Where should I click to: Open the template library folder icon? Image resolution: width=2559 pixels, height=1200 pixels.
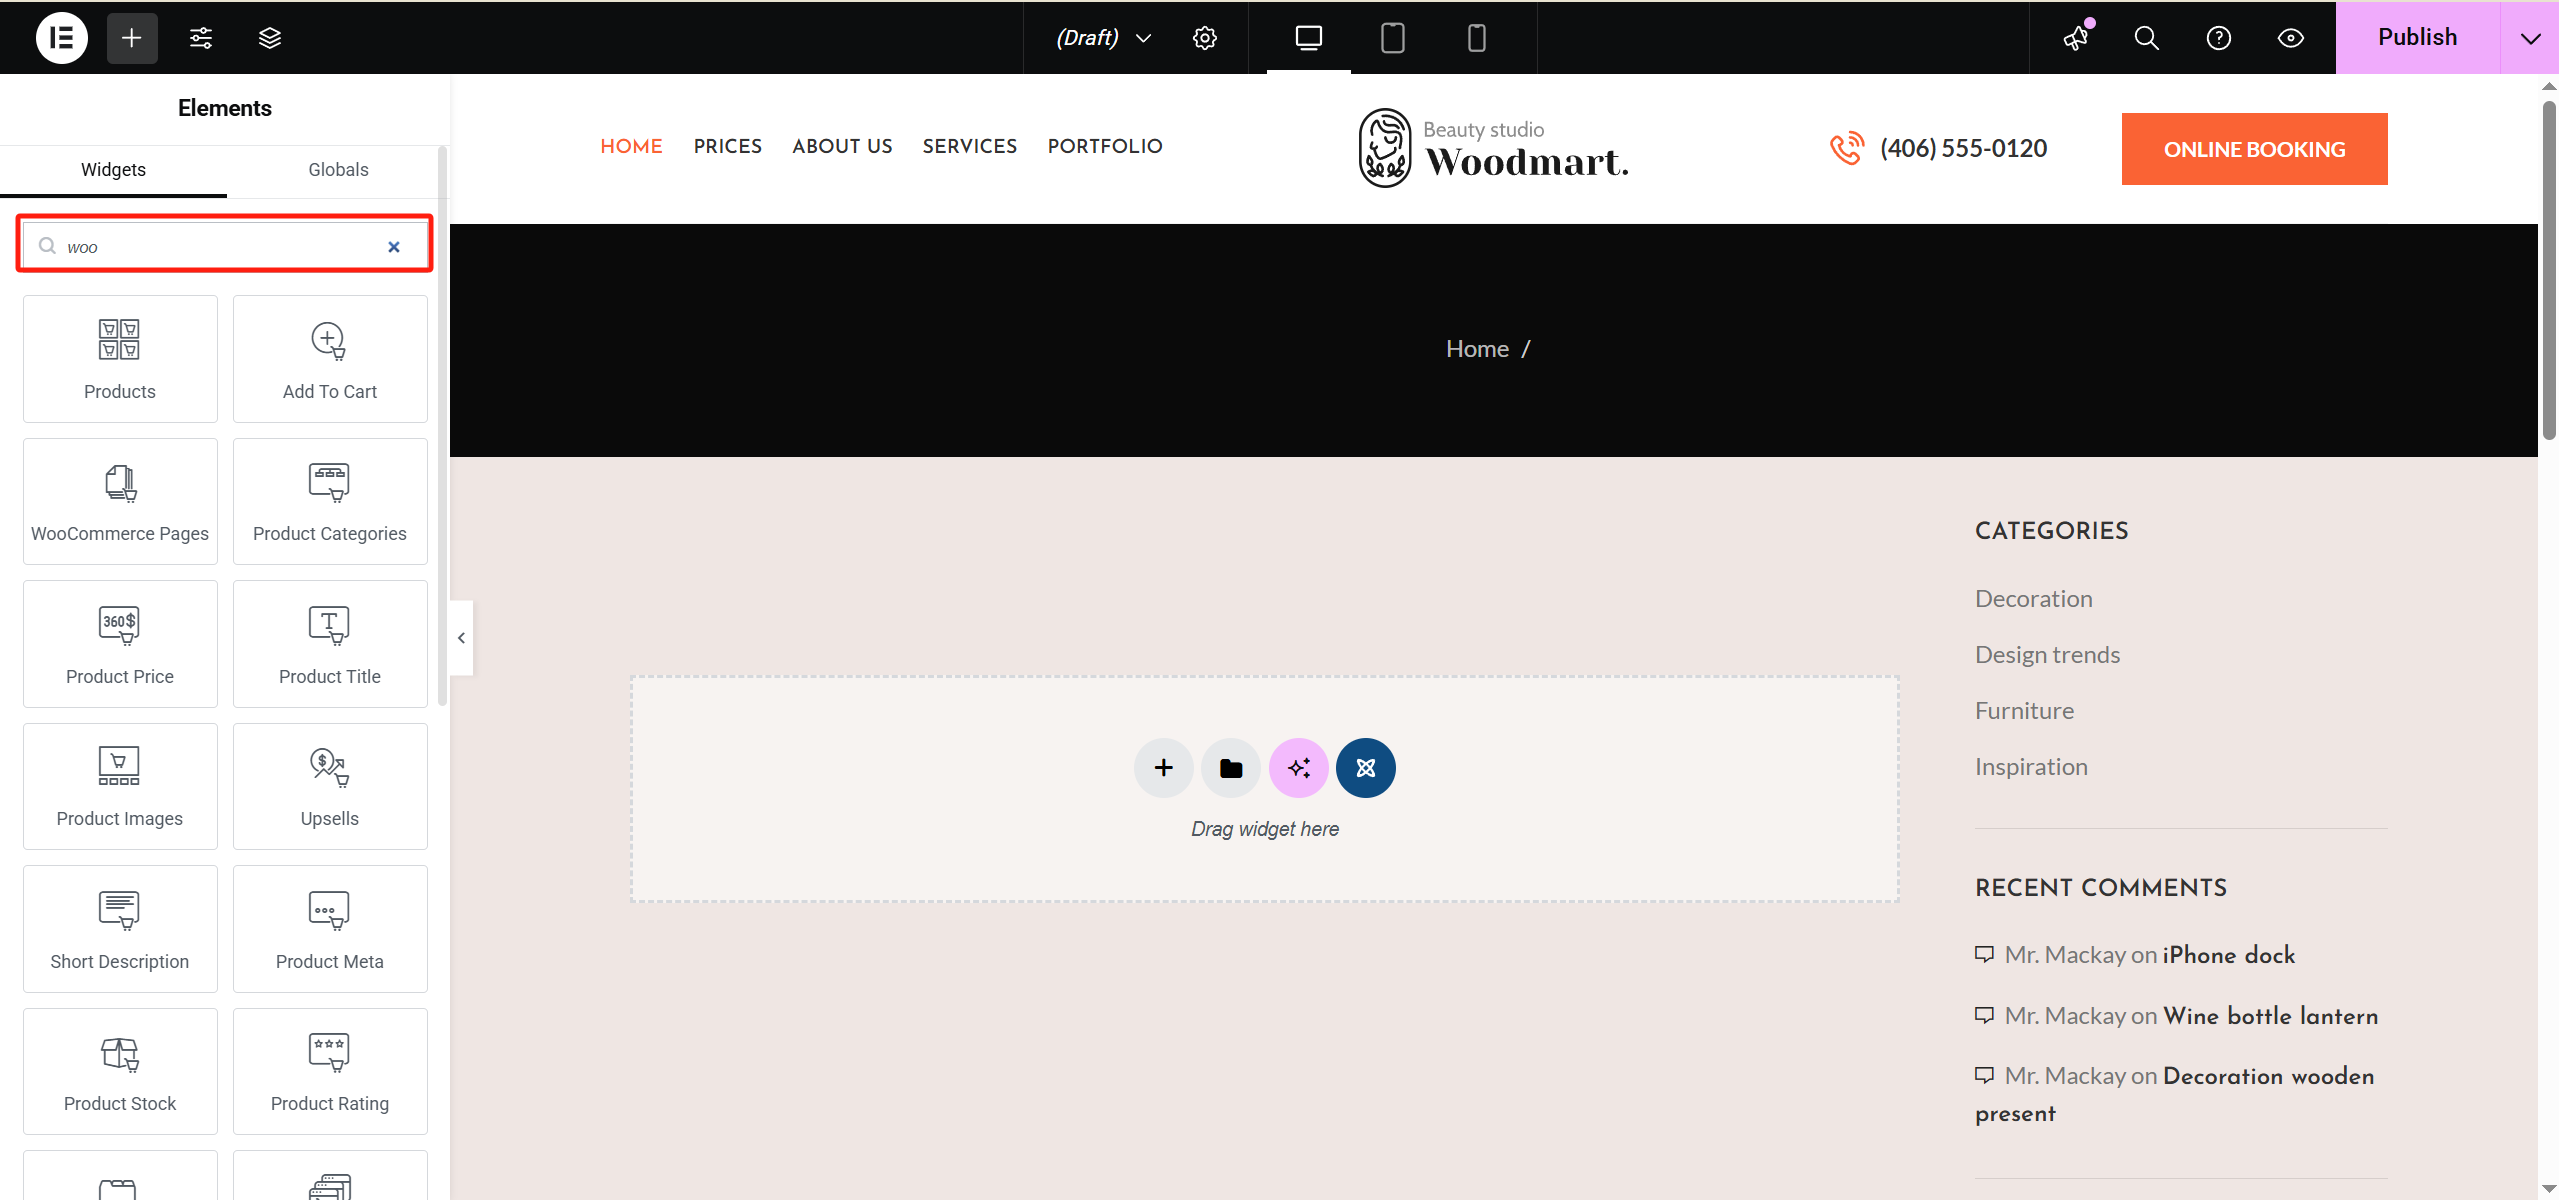[x=1229, y=767]
